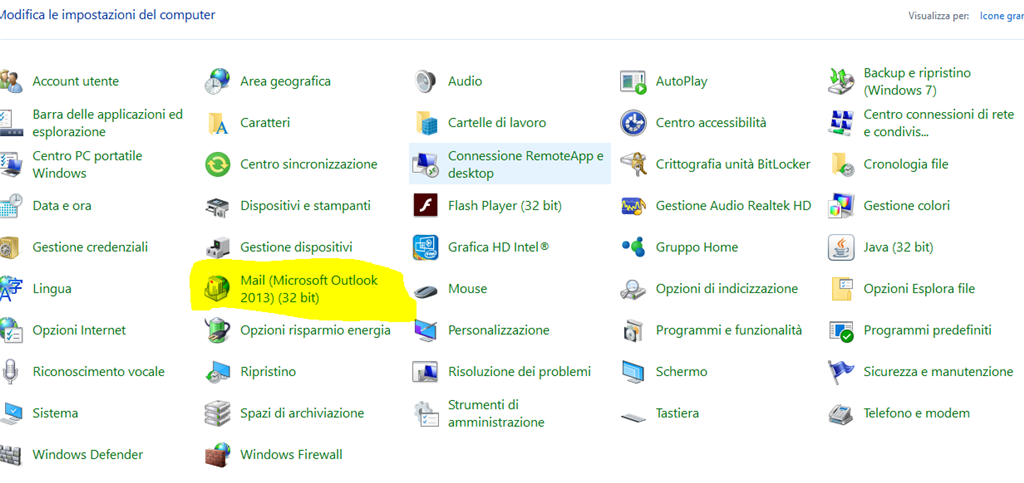Open the Connessione RemoteApp e desktop icon
The image size is (1024, 483).
pyautogui.click(x=425, y=164)
